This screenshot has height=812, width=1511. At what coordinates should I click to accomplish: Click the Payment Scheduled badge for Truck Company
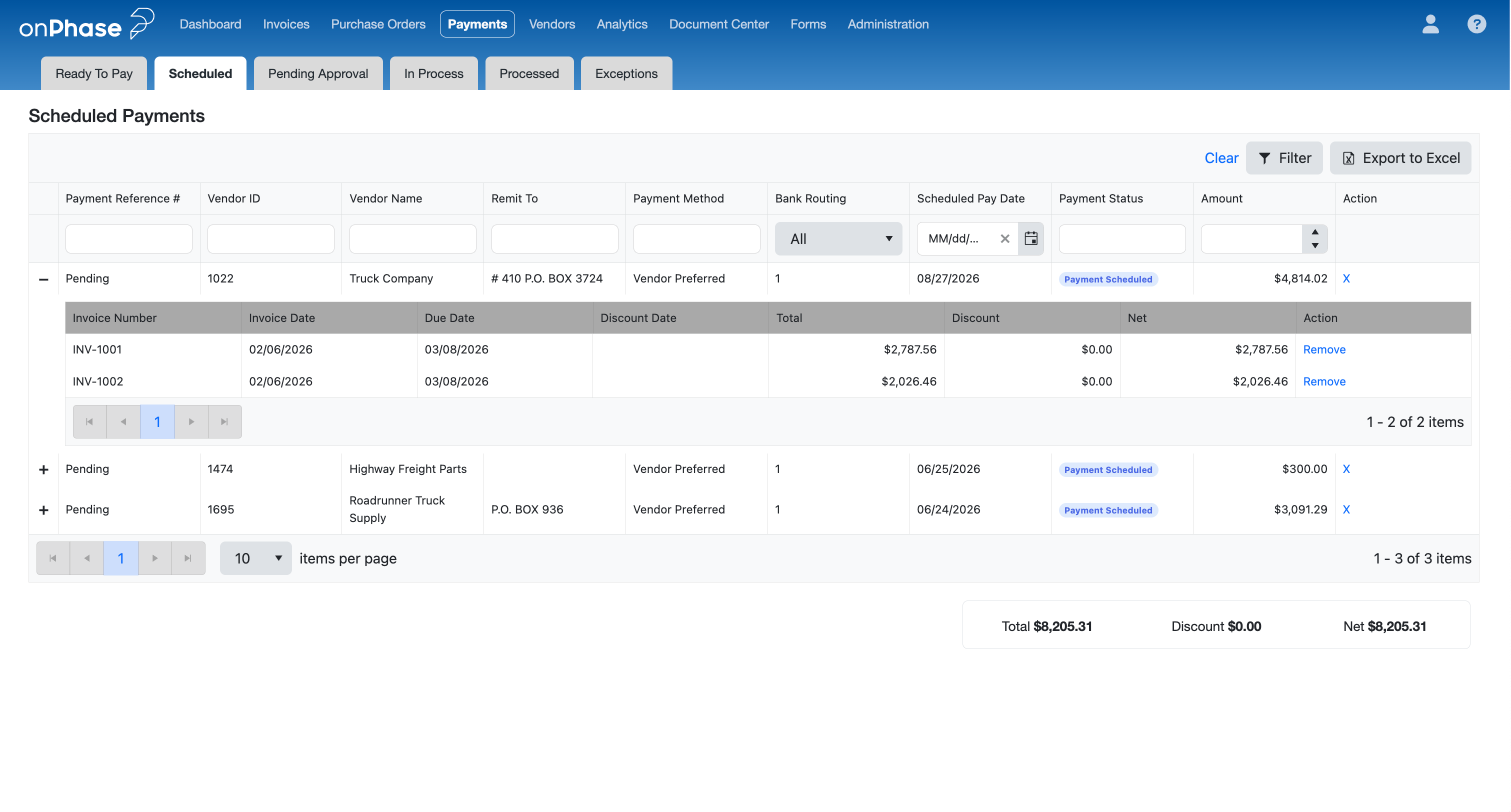(x=1108, y=279)
